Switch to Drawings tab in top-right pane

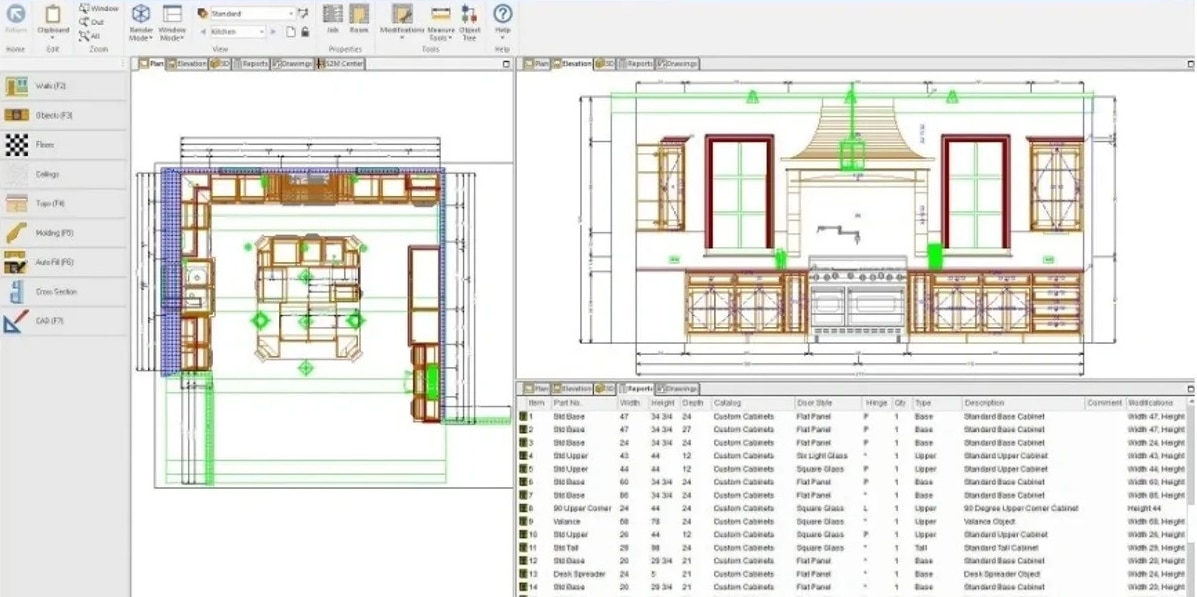678,64
